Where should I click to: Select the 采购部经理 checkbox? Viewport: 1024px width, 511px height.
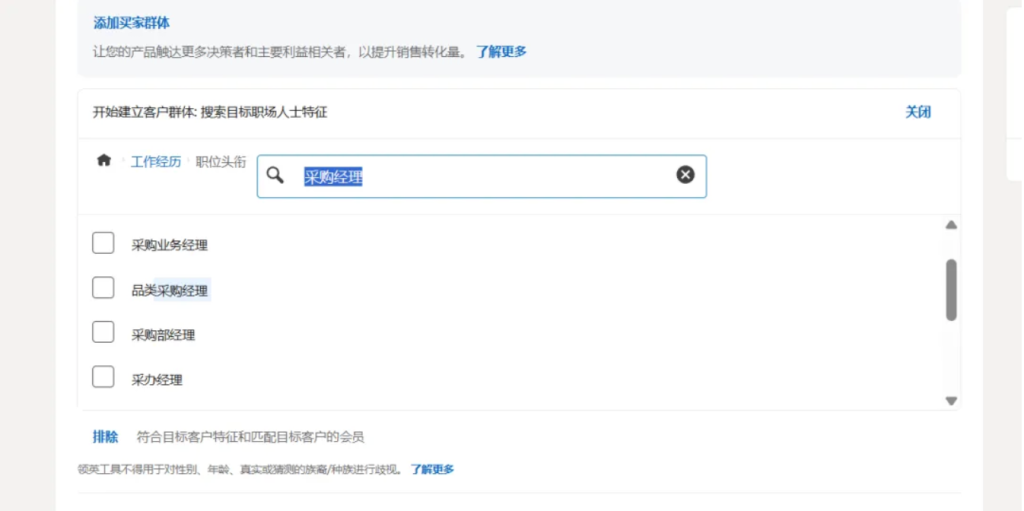tap(103, 332)
